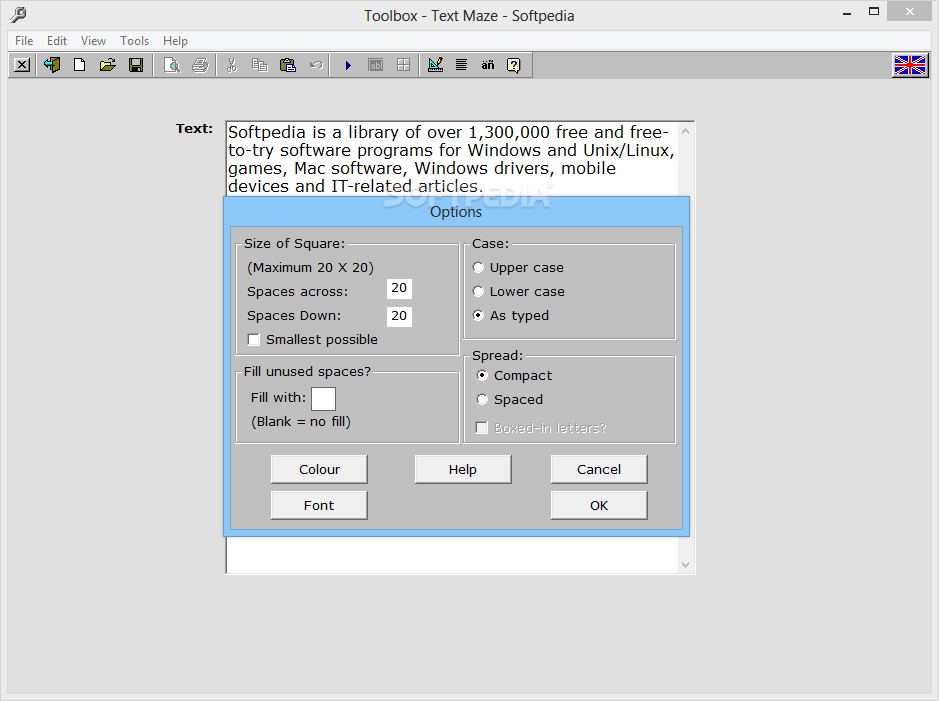Confirm Options with OK
939x701 pixels.
tap(599, 505)
